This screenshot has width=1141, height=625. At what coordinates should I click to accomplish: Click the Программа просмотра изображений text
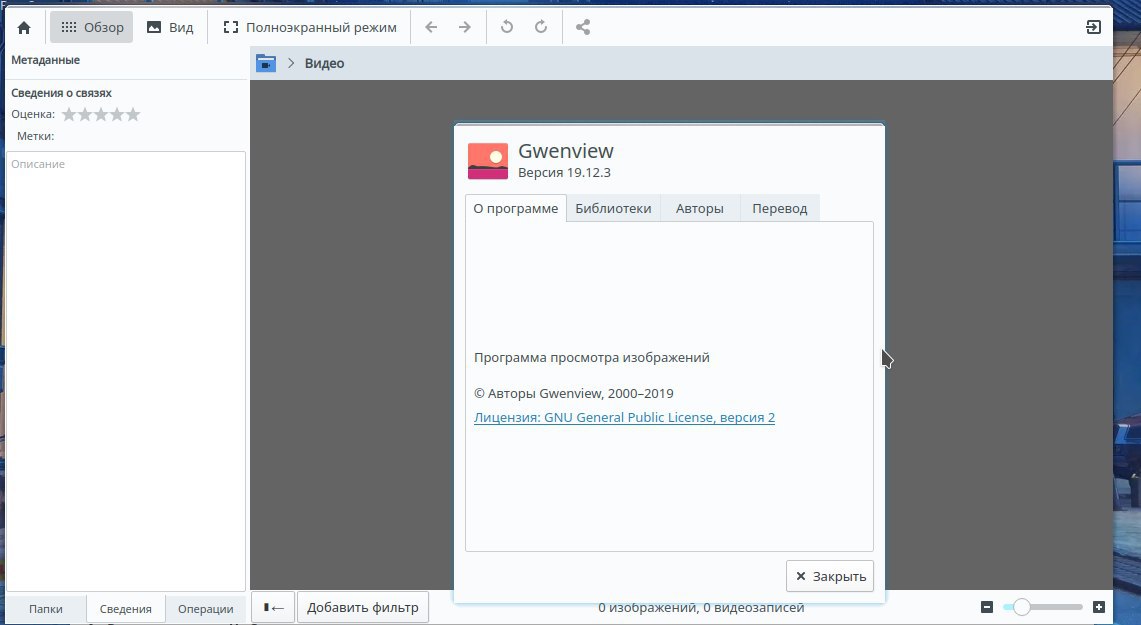592,357
